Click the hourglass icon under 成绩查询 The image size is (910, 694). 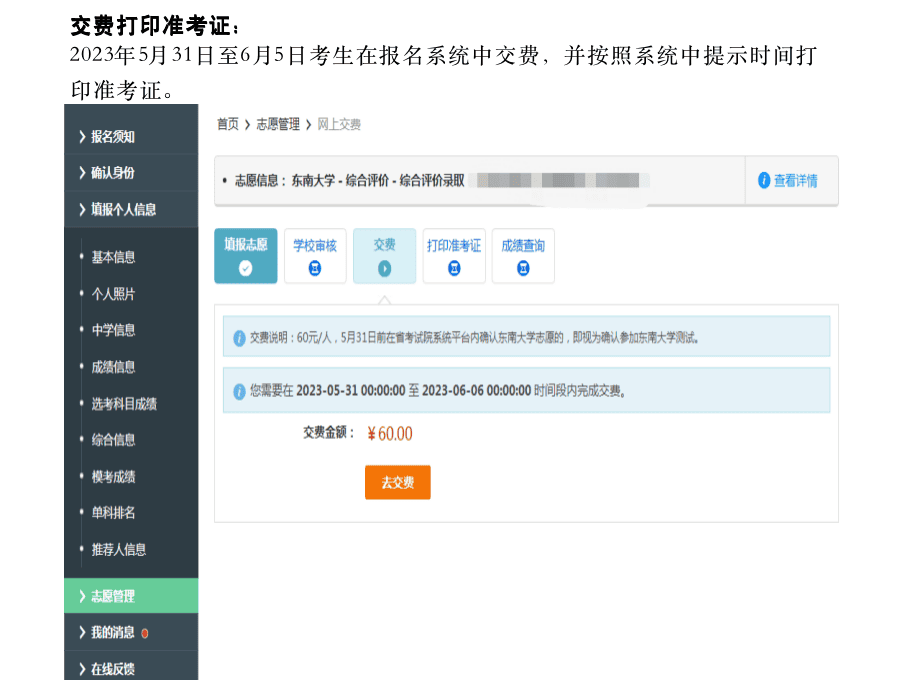pos(523,268)
